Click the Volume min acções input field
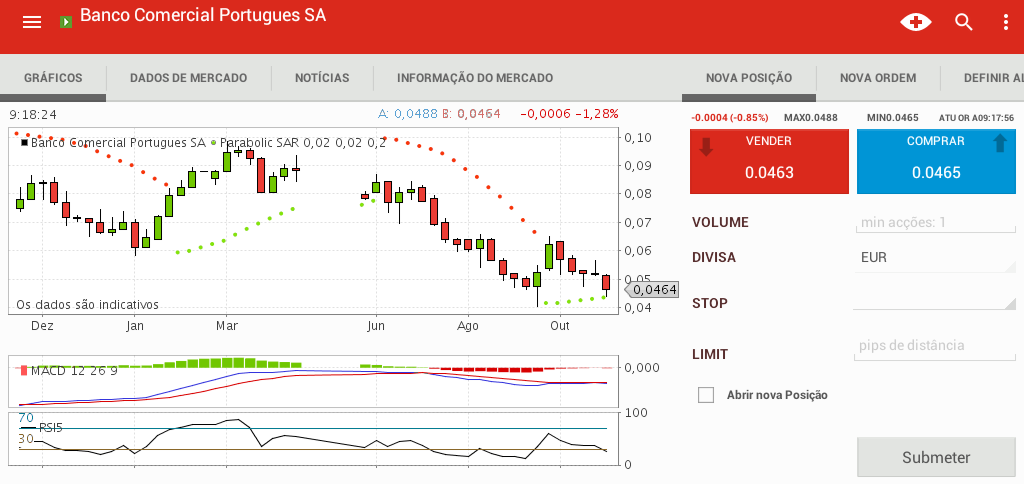Viewport: 1024px width, 484px height. (x=934, y=222)
